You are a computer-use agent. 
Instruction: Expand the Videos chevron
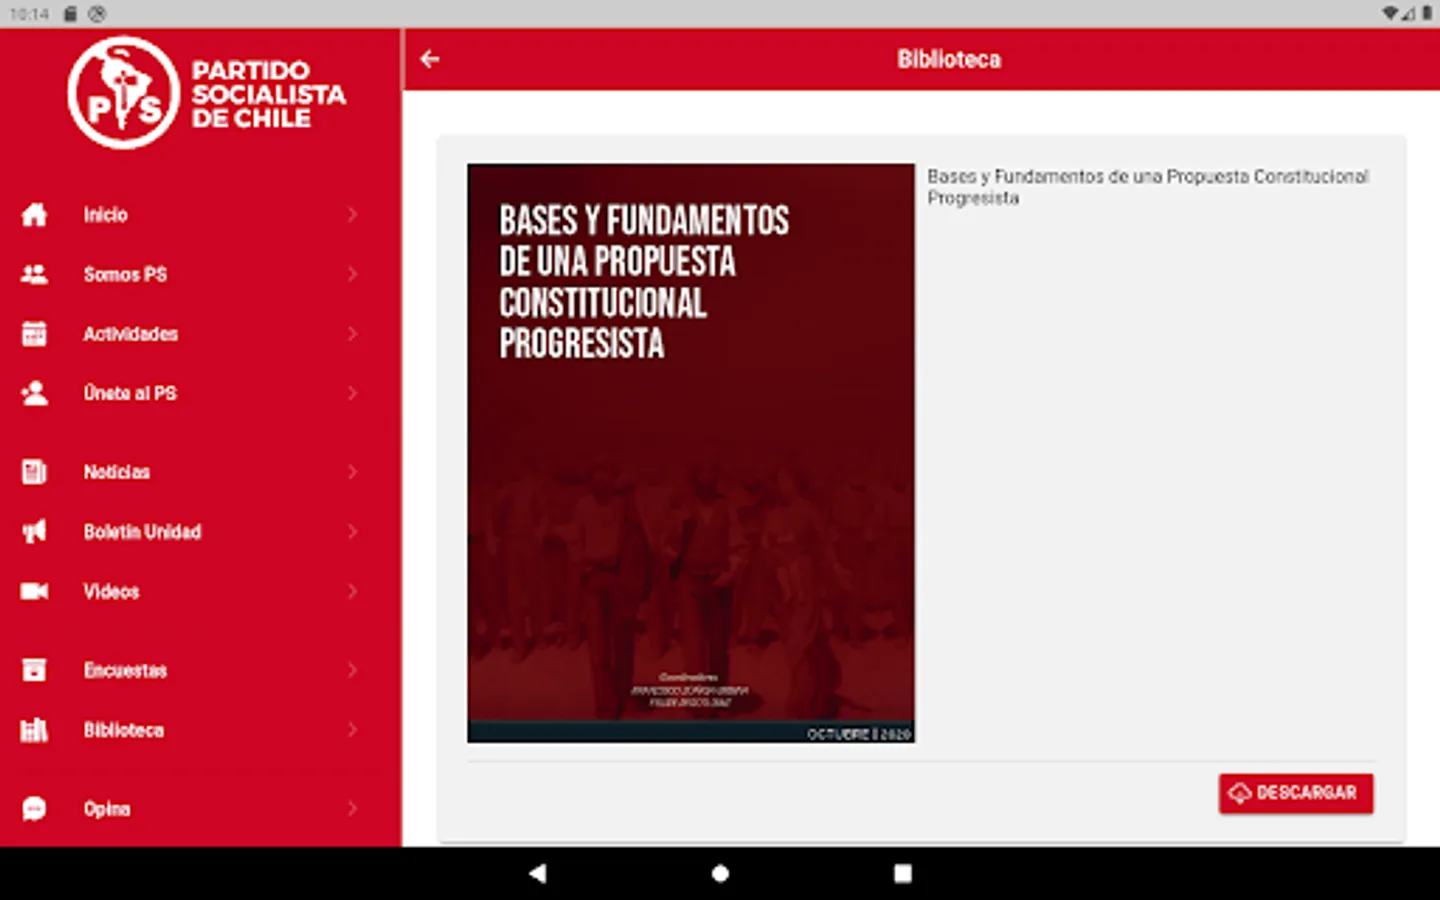tap(352, 591)
